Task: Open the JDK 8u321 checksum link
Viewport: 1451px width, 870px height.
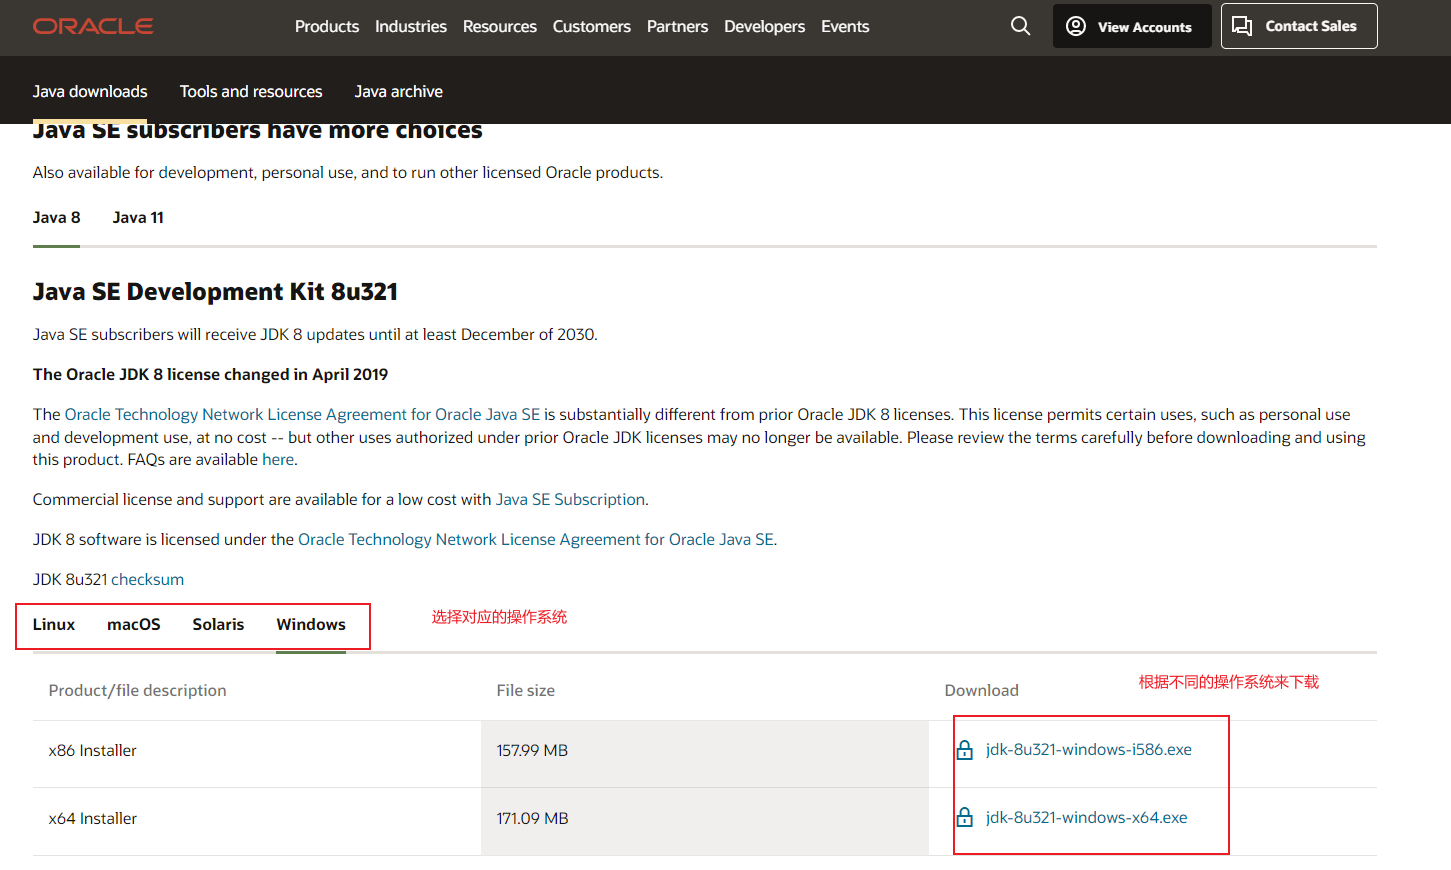Action: click(147, 579)
